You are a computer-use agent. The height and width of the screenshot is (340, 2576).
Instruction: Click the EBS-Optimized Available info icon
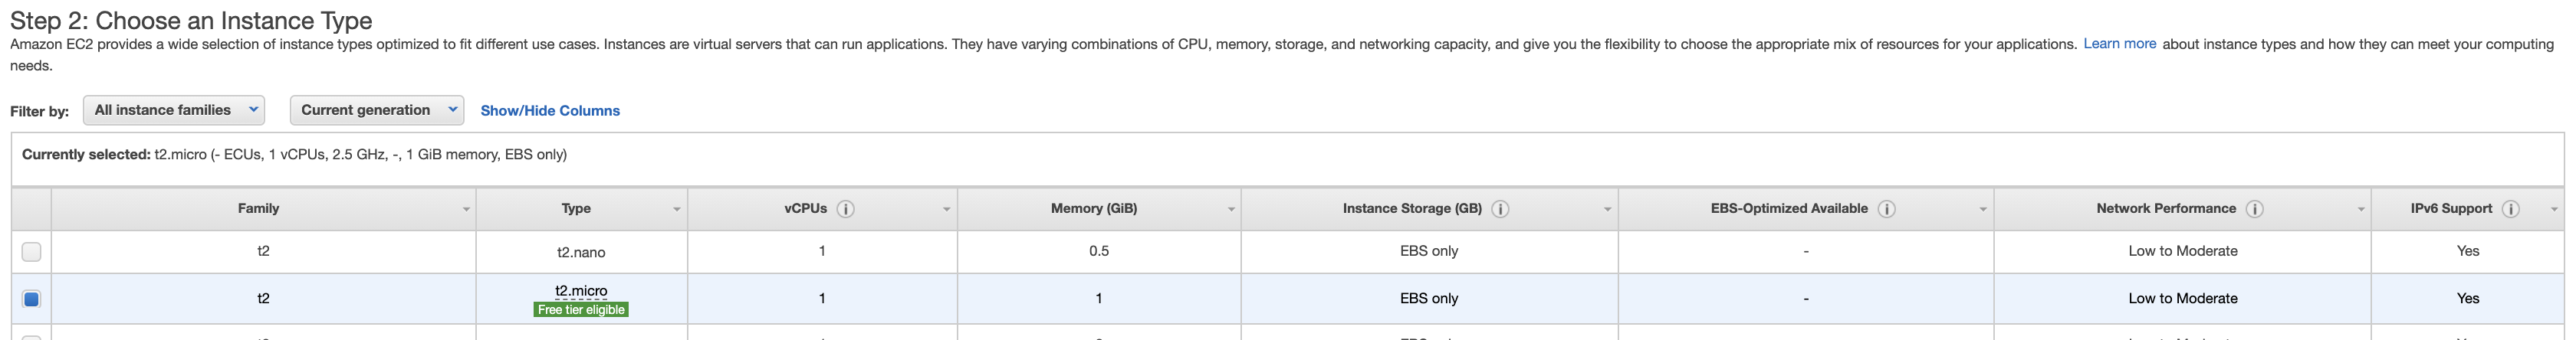tap(1886, 209)
